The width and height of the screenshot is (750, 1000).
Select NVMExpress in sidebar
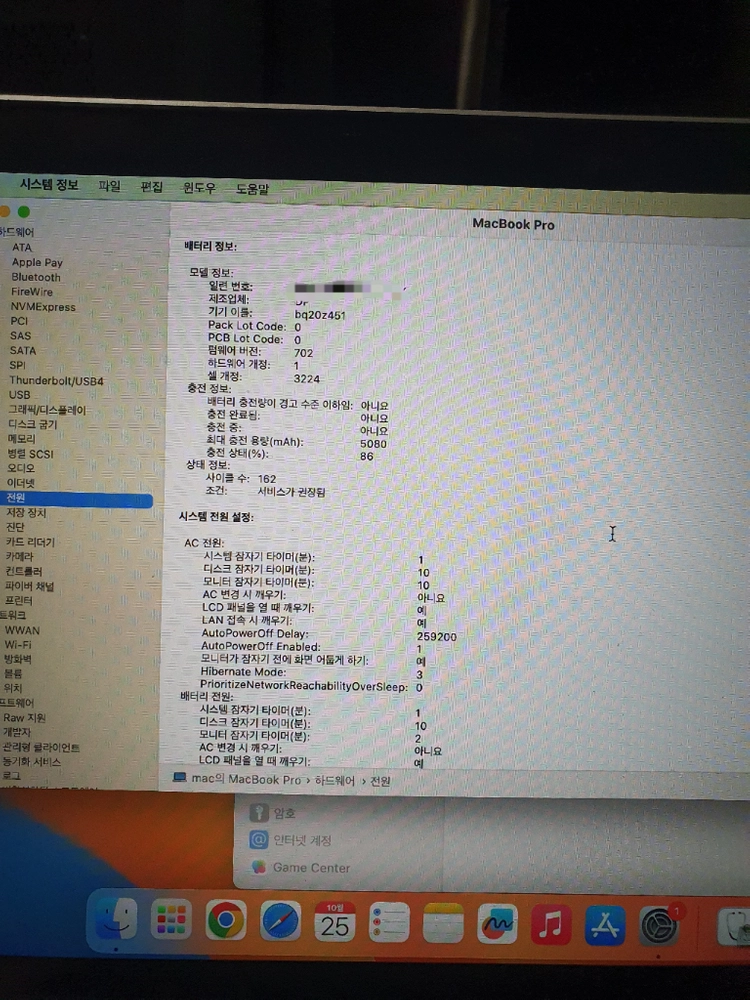(43, 307)
